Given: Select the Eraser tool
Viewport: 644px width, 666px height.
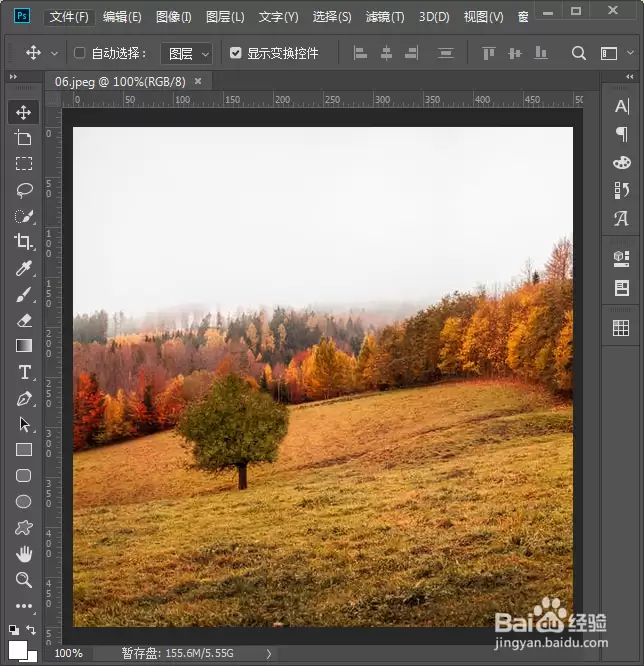Looking at the screenshot, I should (24, 320).
